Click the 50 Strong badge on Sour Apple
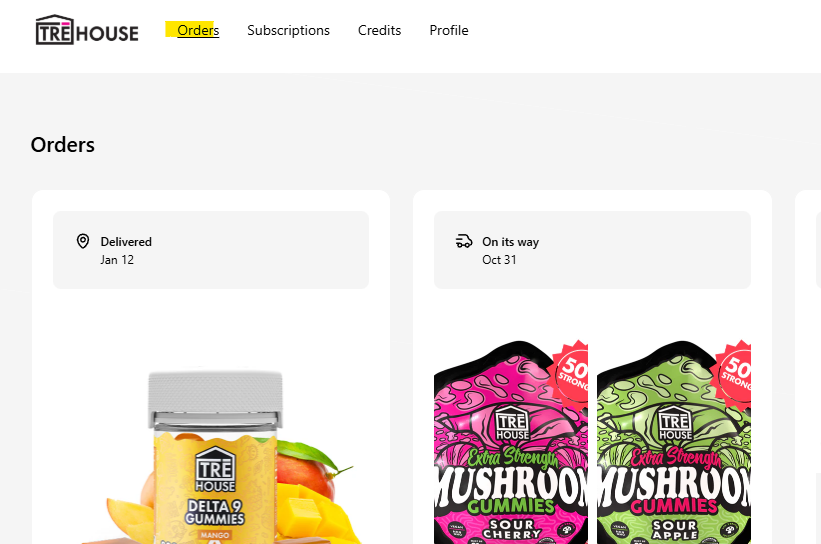Viewport: 821px width, 544px height. pos(735,373)
